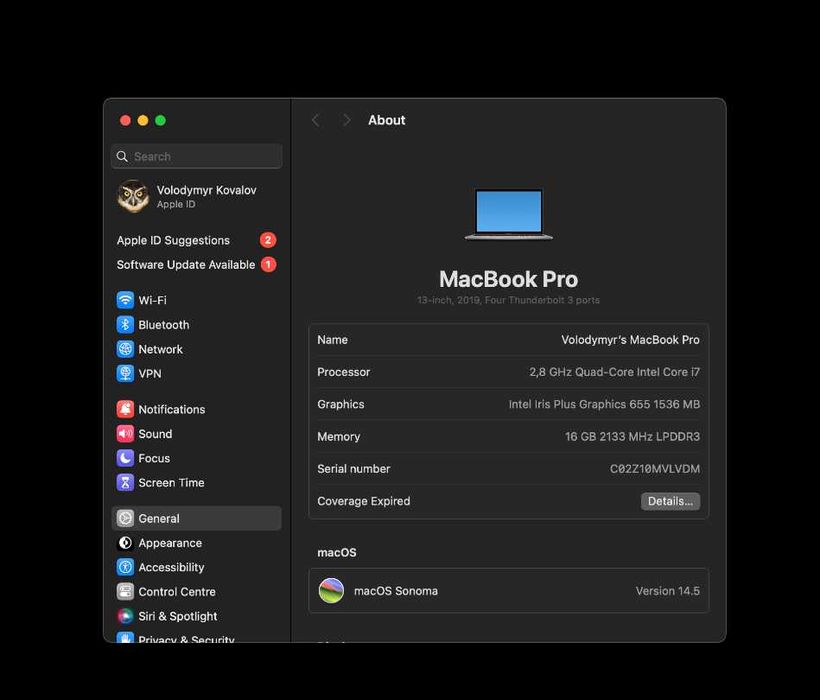The height and width of the screenshot is (700, 820).
Task: Select the Appearance label
Action: point(170,543)
